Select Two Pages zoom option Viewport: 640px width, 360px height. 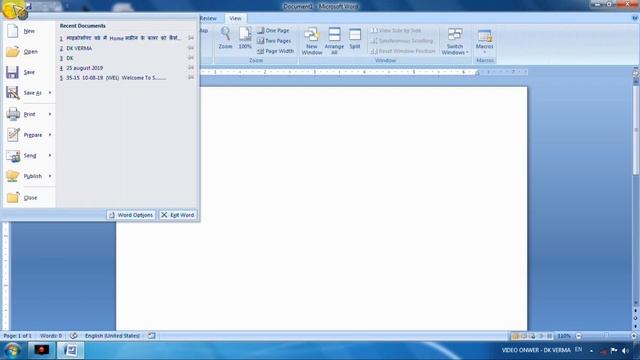tap(274, 41)
